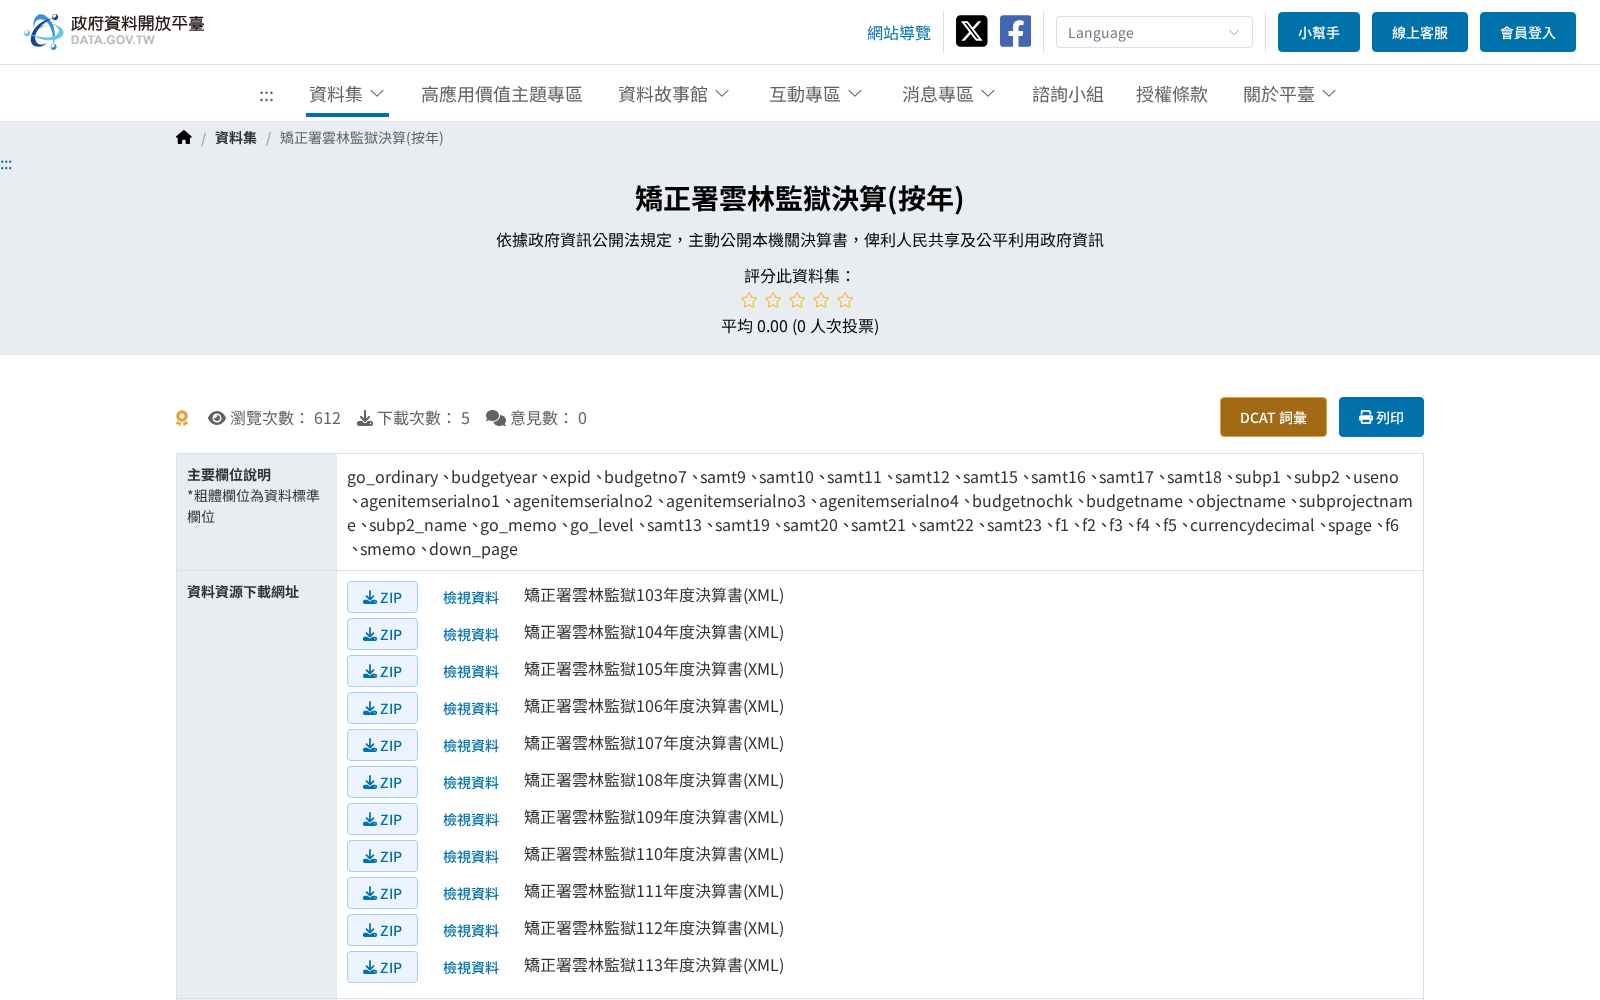Rate the dataset two stars

[773, 300]
